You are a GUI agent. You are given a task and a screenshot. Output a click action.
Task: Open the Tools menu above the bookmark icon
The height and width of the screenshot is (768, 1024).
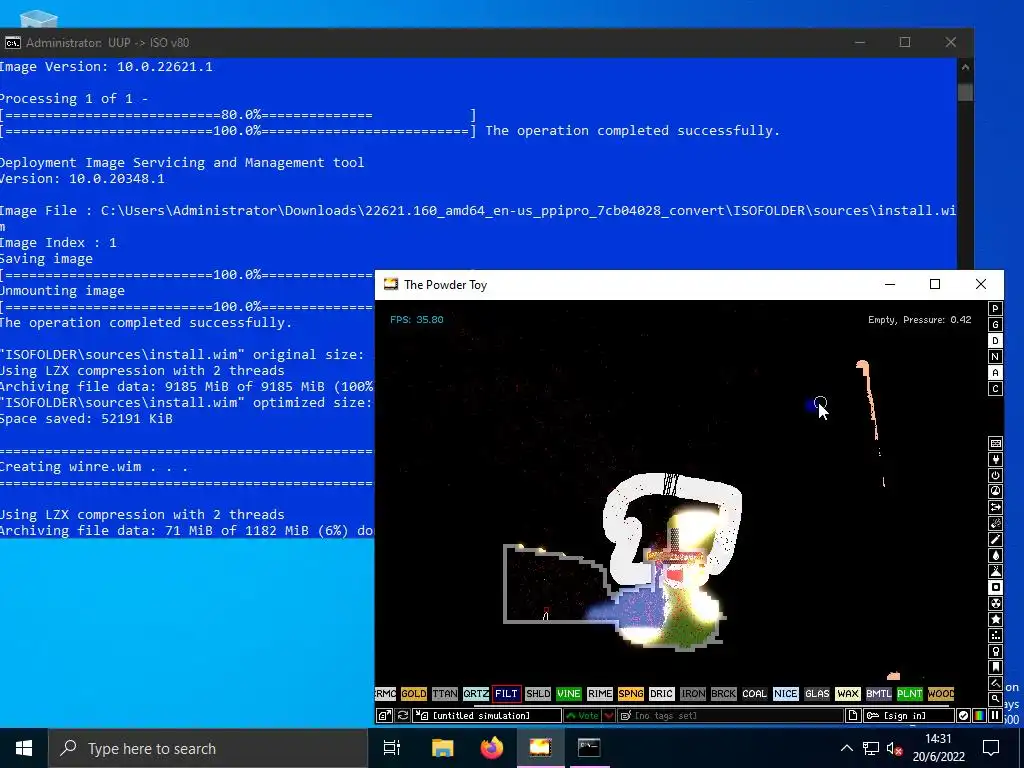(x=995, y=651)
